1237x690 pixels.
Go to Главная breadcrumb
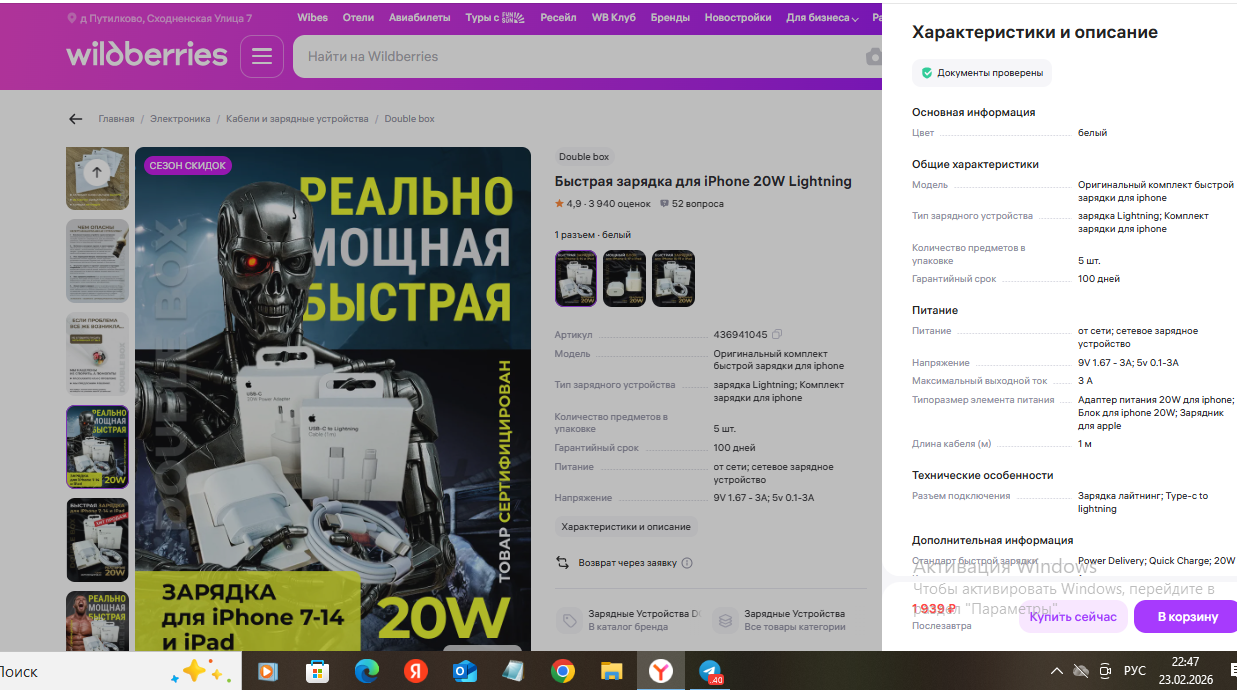[x=116, y=119]
